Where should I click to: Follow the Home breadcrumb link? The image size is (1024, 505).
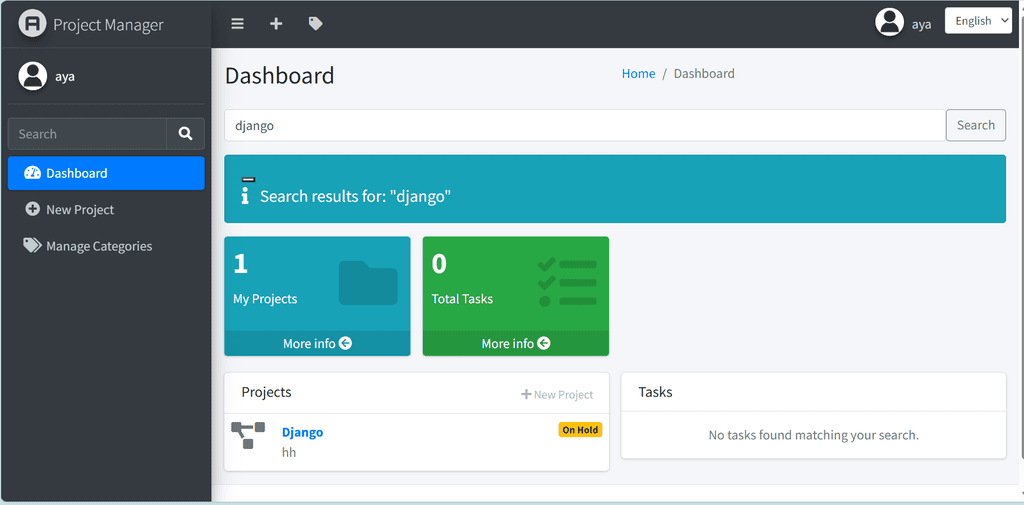point(638,74)
